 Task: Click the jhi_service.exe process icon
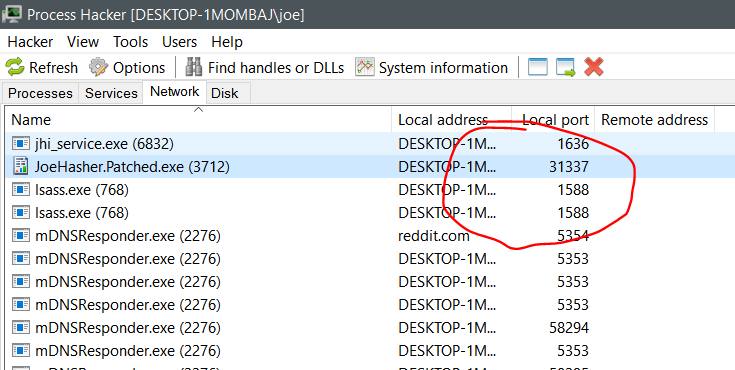21,143
